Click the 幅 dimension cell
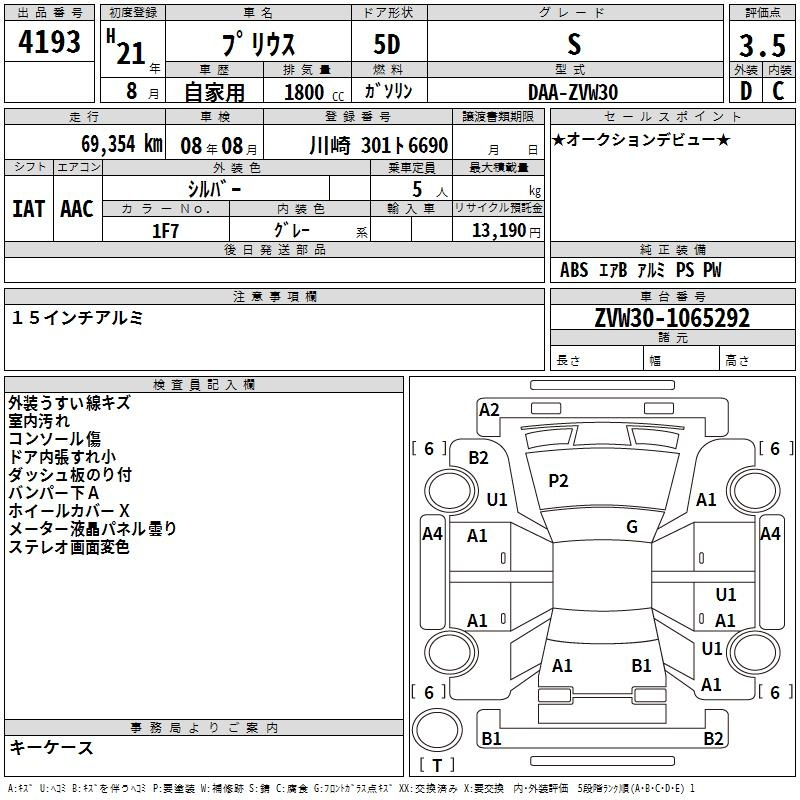This screenshot has width=800, height=800. coord(681,358)
